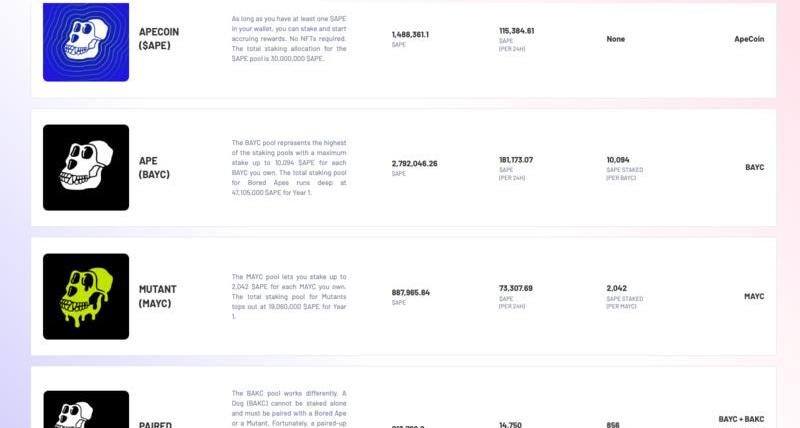Select the APE (BAYC) pool title
Image resolution: width=800 pixels, height=428 pixels.
(154, 167)
